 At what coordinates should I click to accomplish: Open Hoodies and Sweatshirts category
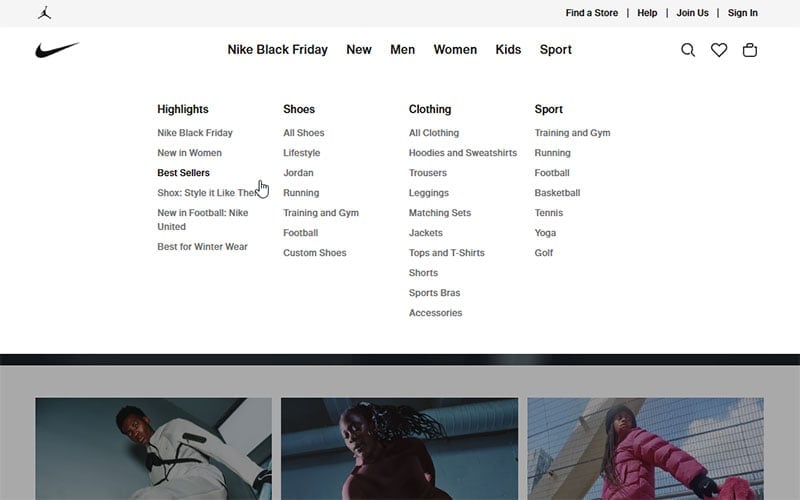pyautogui.click(x=463, y=153)
